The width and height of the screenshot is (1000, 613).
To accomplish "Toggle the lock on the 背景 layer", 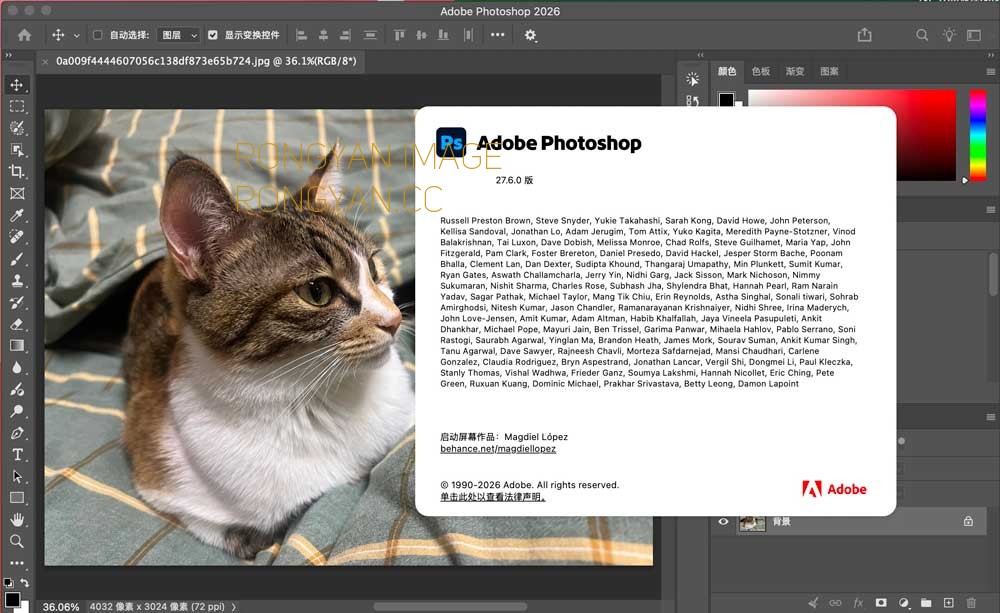I will tap(968, 521).
